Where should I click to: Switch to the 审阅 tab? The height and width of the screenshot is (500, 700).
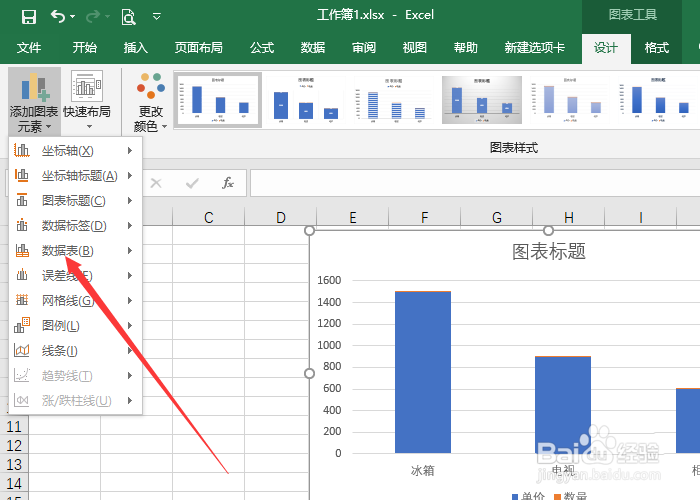tap(364, 47)
